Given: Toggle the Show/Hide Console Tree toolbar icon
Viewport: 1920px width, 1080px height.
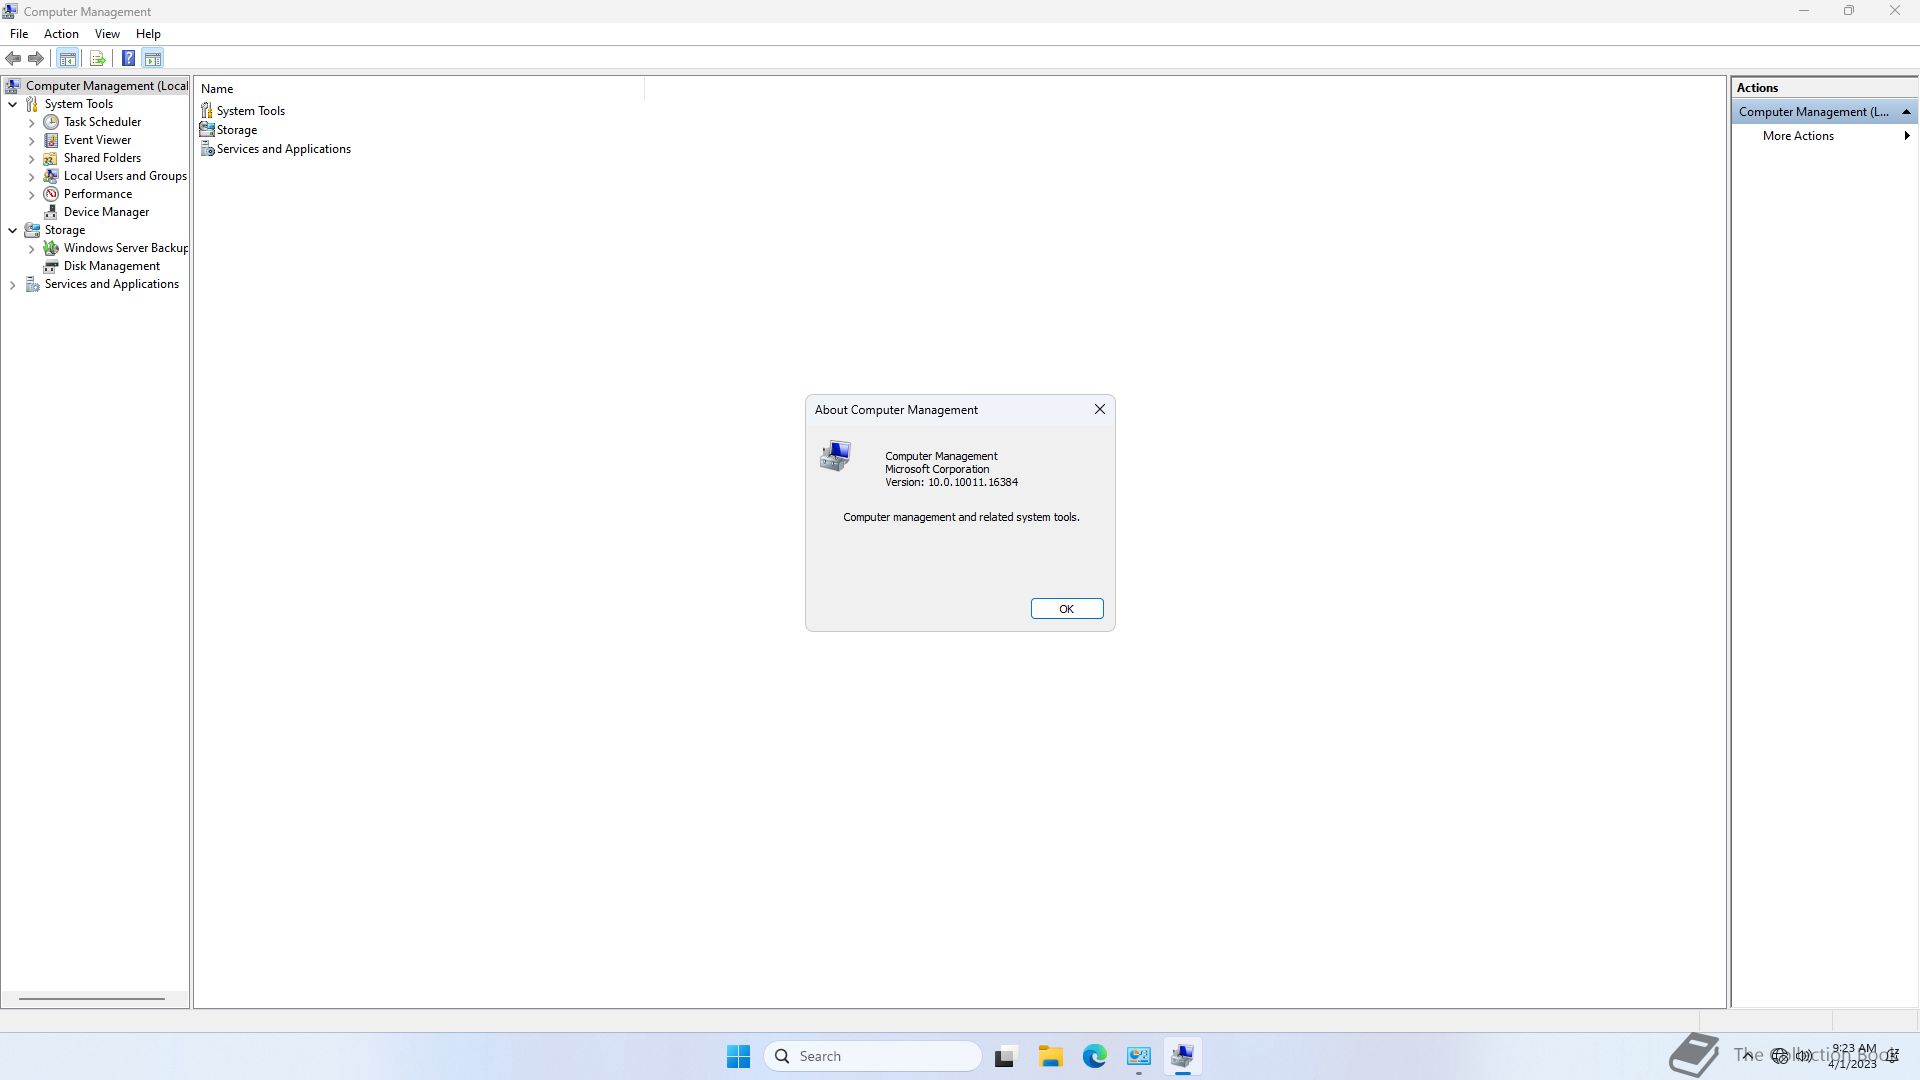Looking at the screenshot, I should (x=68, y=58).
